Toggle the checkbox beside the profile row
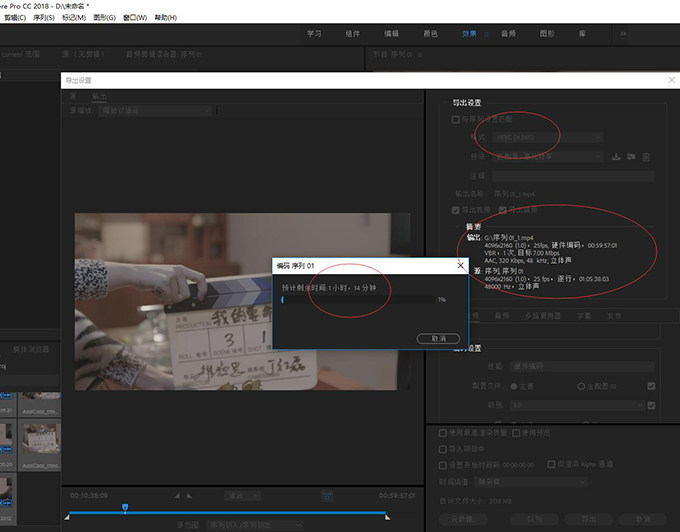The height and width of the screenshot is (532, 680). tap(651, 386)
